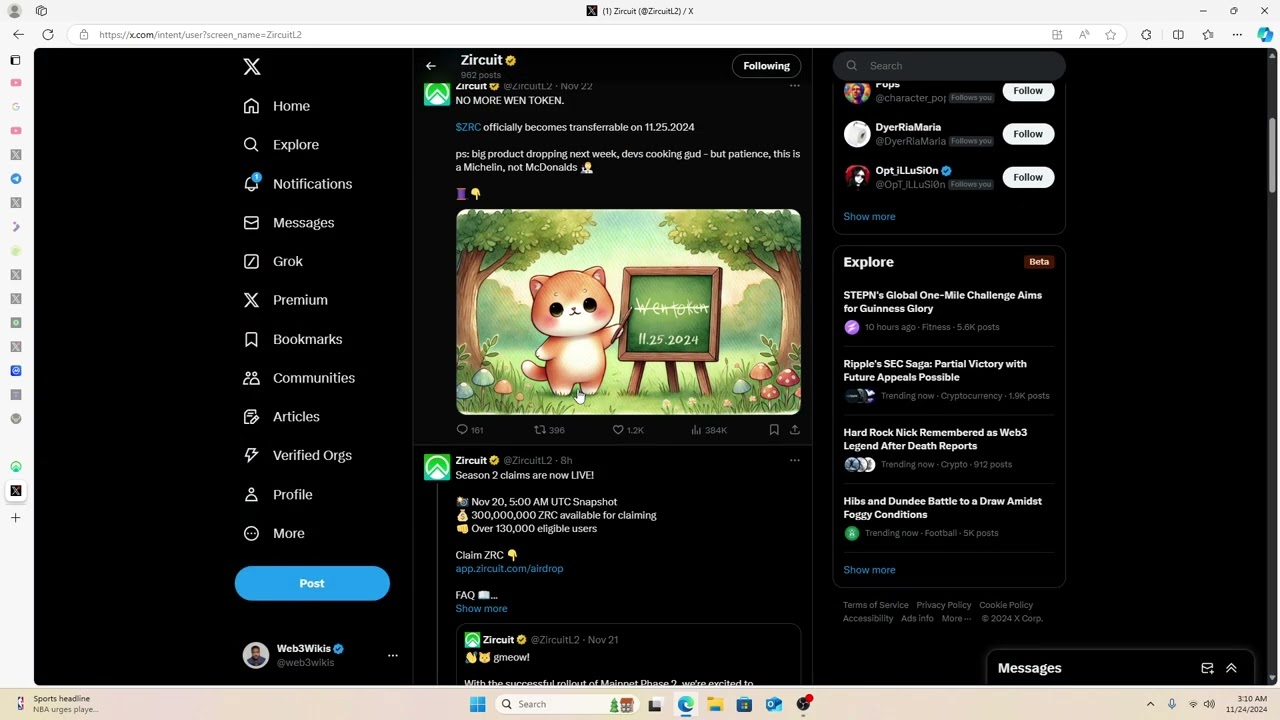The width and height of the screenshot is (1280, 720).
Task: Open Privacy Policy footer link
Action: click(944, 605)
